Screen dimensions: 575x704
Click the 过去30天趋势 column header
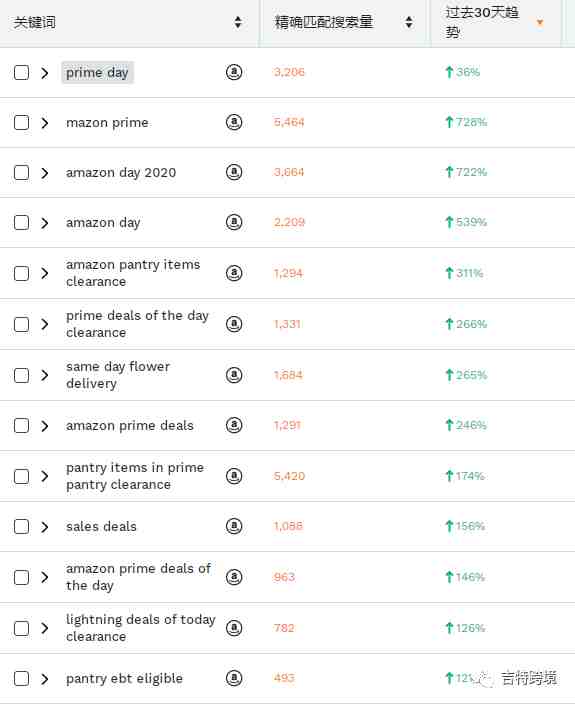(482, 22)
